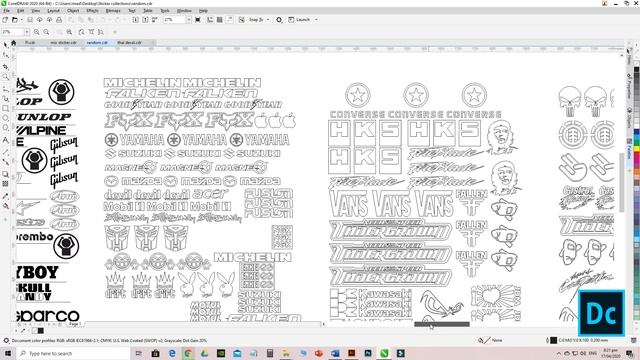Open the zoom level dropdown in standard toolbar
The width and height of the screenshot is (640, 360).
(x=189, y=20)
